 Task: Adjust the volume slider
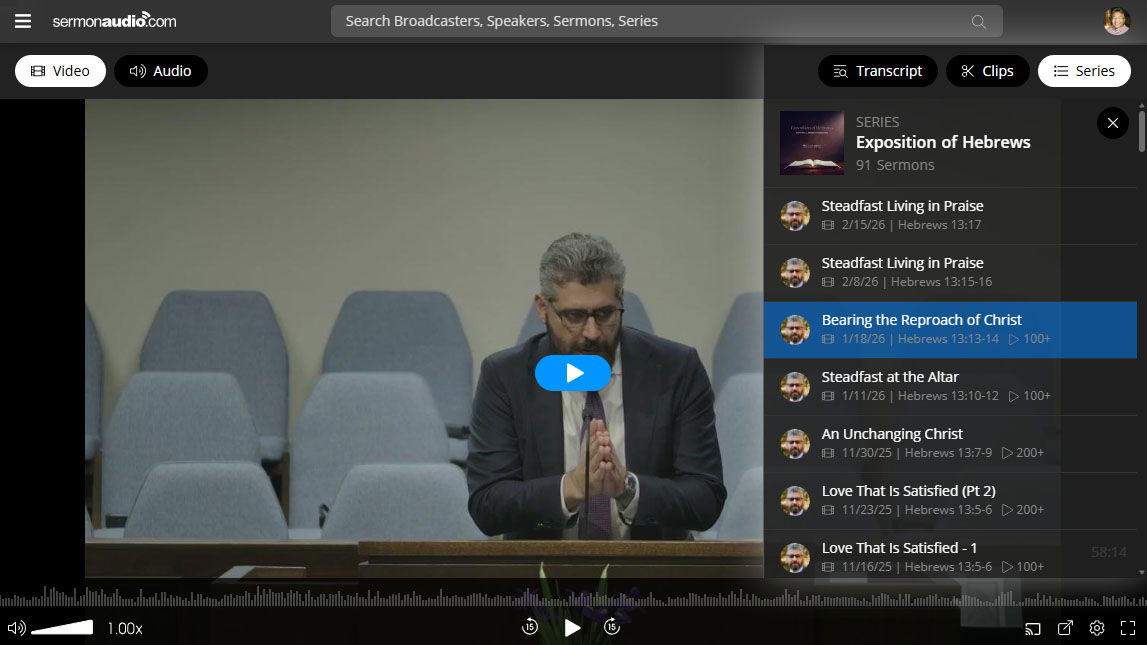(x=62, y=628)
